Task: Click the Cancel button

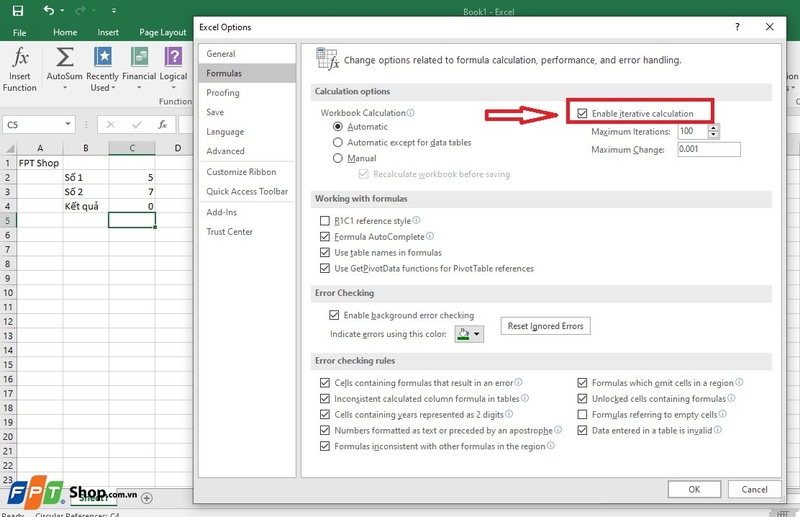Action: point(754,489)
